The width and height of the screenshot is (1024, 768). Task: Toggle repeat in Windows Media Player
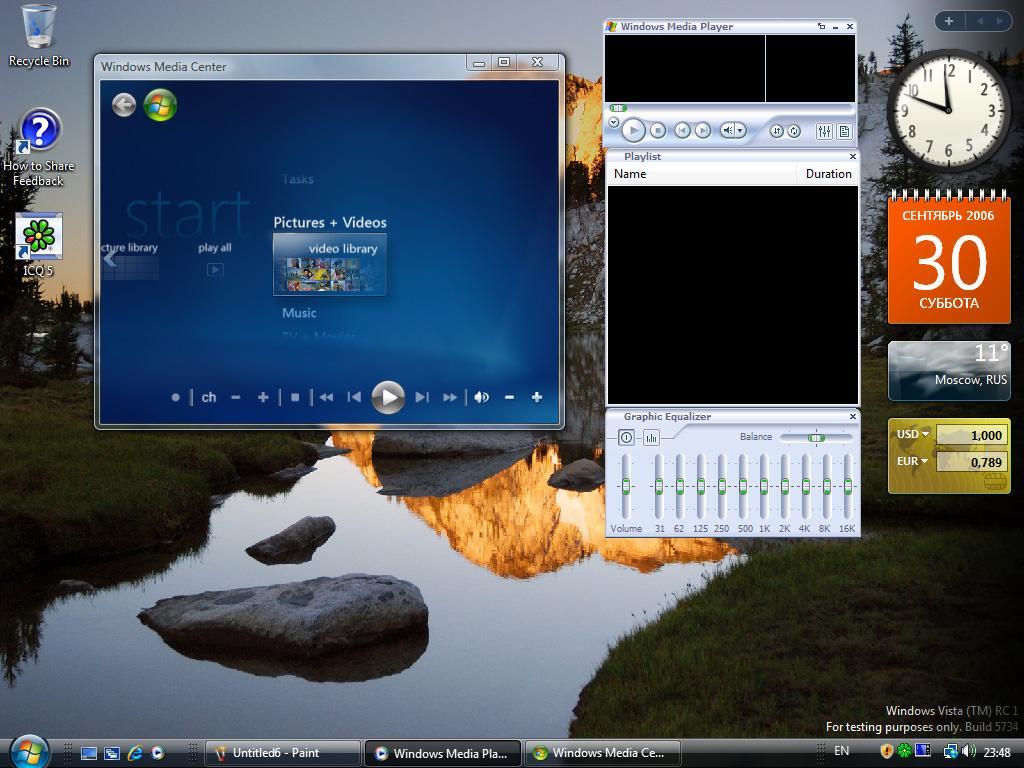(x=793, y=131)
